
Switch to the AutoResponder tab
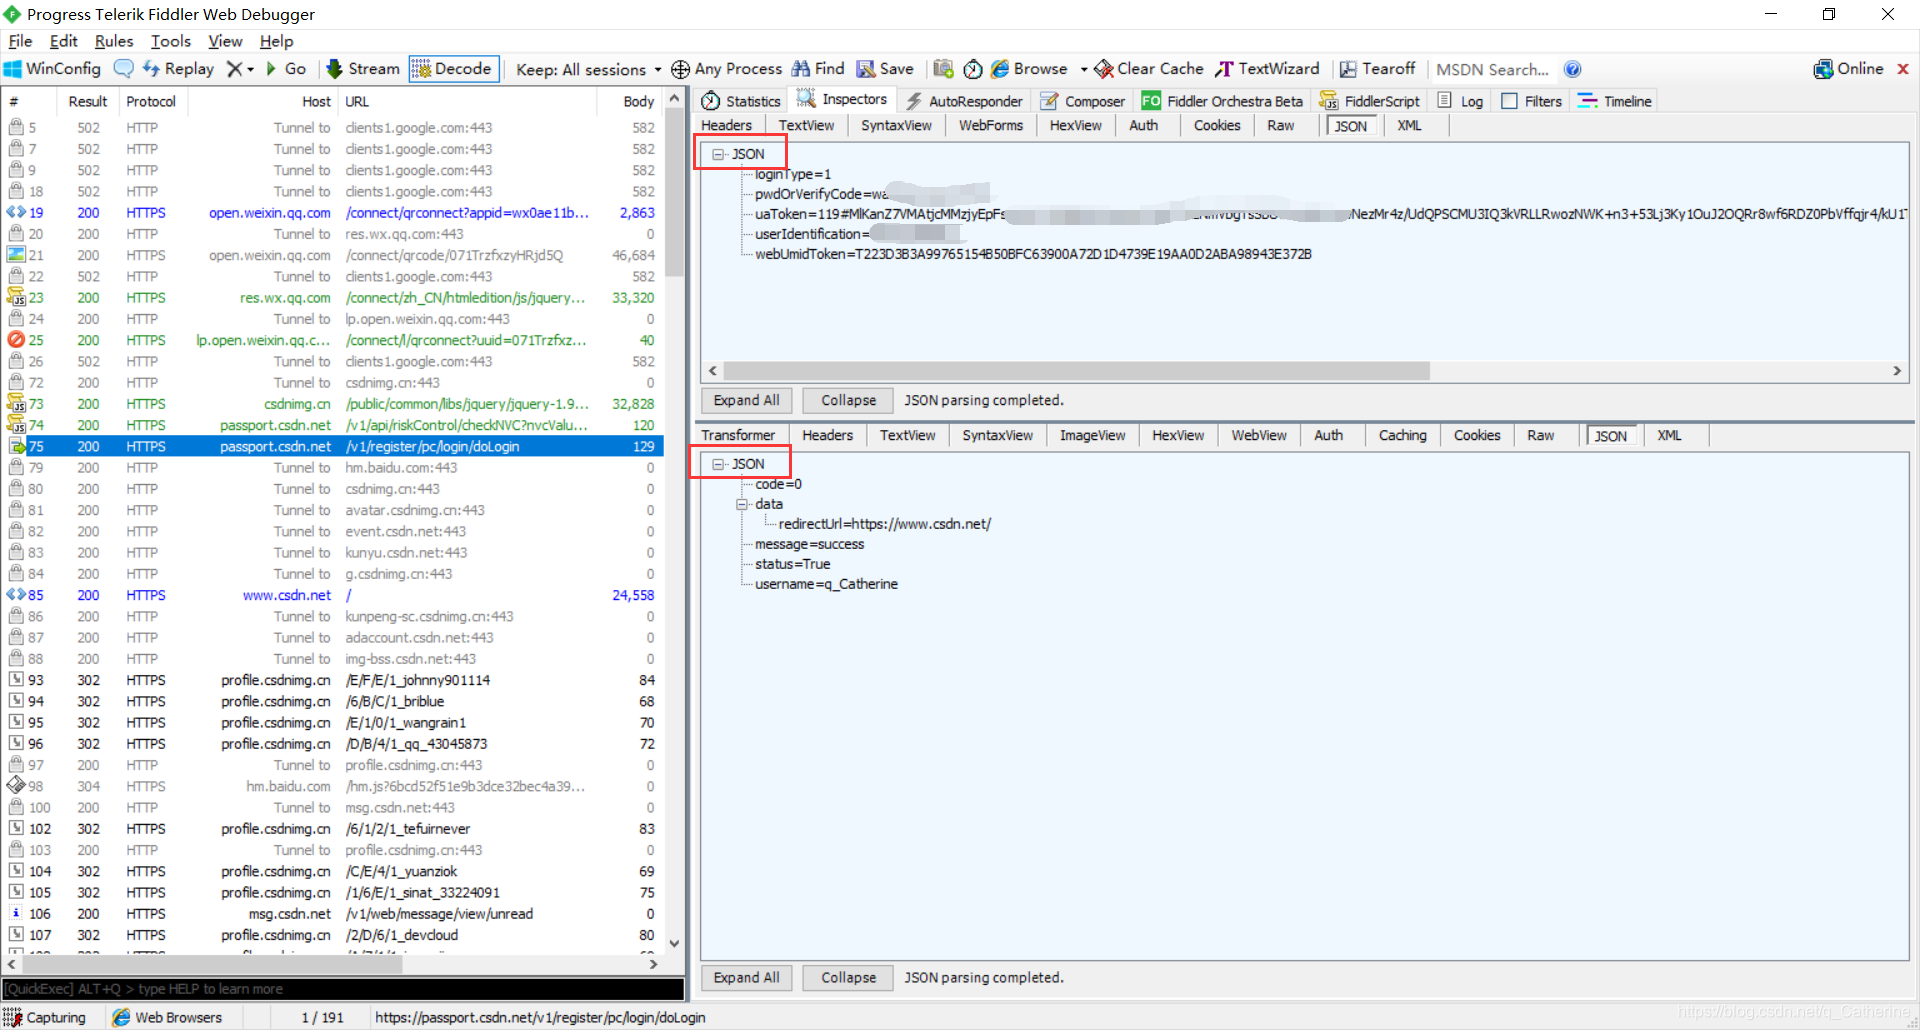pyautogui.click(x=964, y=101)
